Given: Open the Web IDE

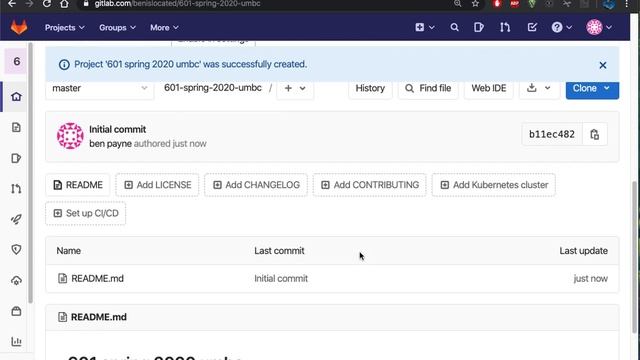Looking at the screenshot, I should tap(489, 88).
